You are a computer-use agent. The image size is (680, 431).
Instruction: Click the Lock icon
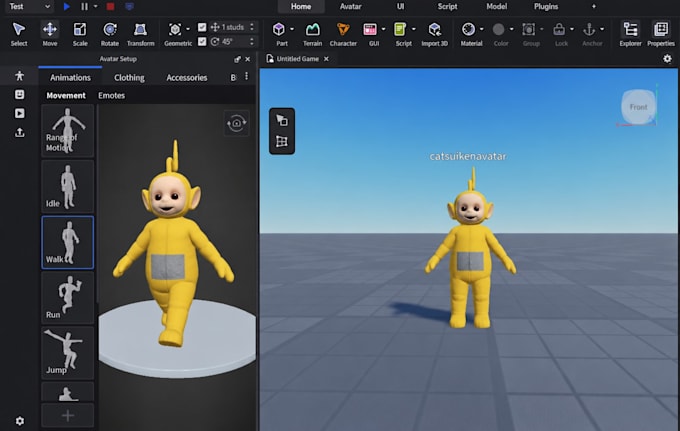559,29
